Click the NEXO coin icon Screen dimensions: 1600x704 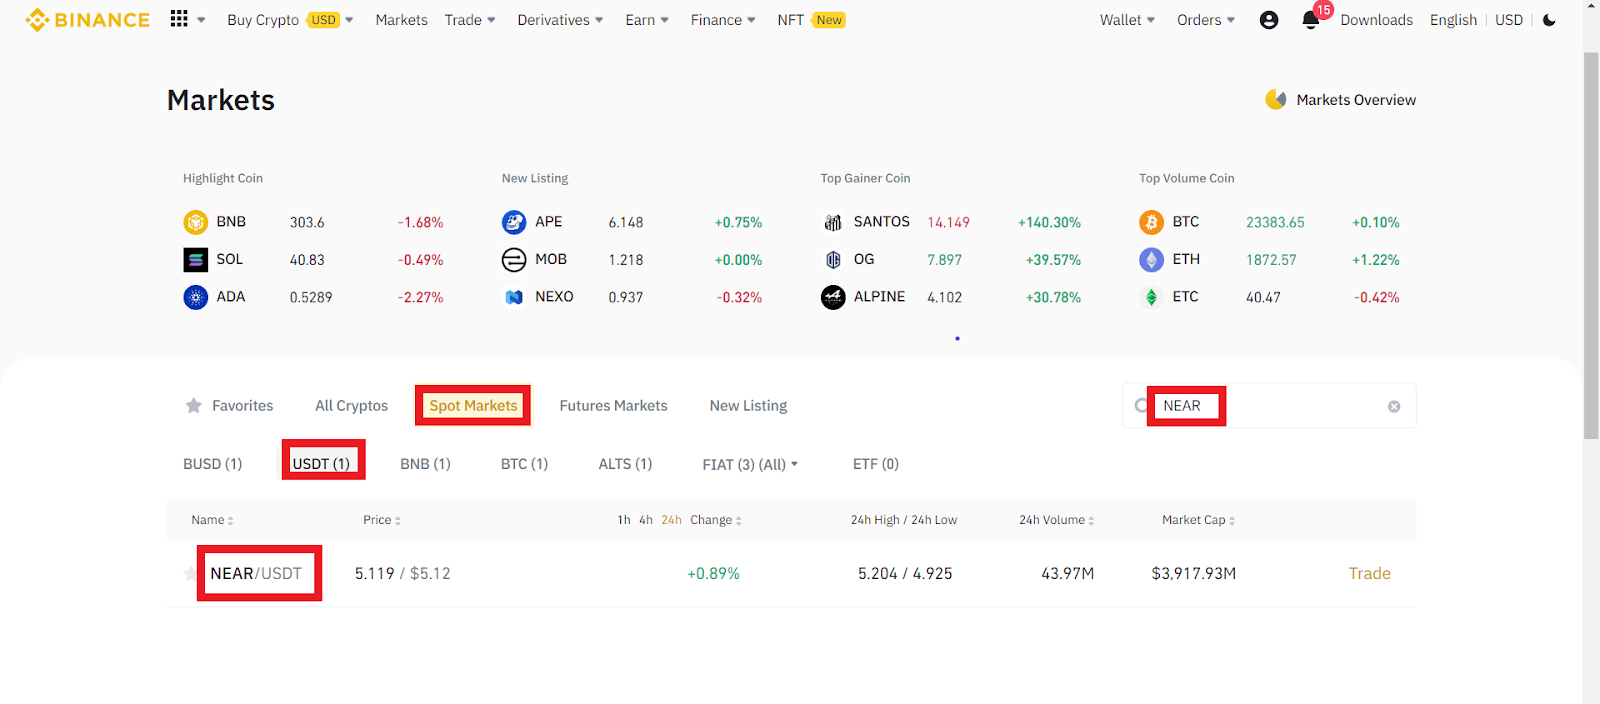[514, 297]
